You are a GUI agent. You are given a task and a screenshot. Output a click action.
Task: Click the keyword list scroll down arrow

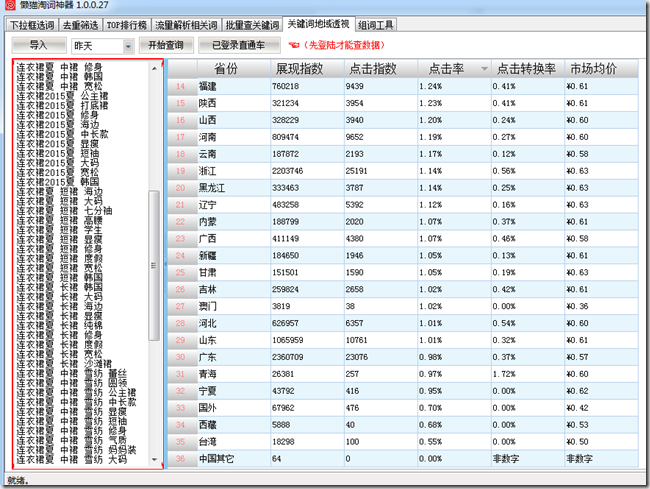tap(154, 460)
